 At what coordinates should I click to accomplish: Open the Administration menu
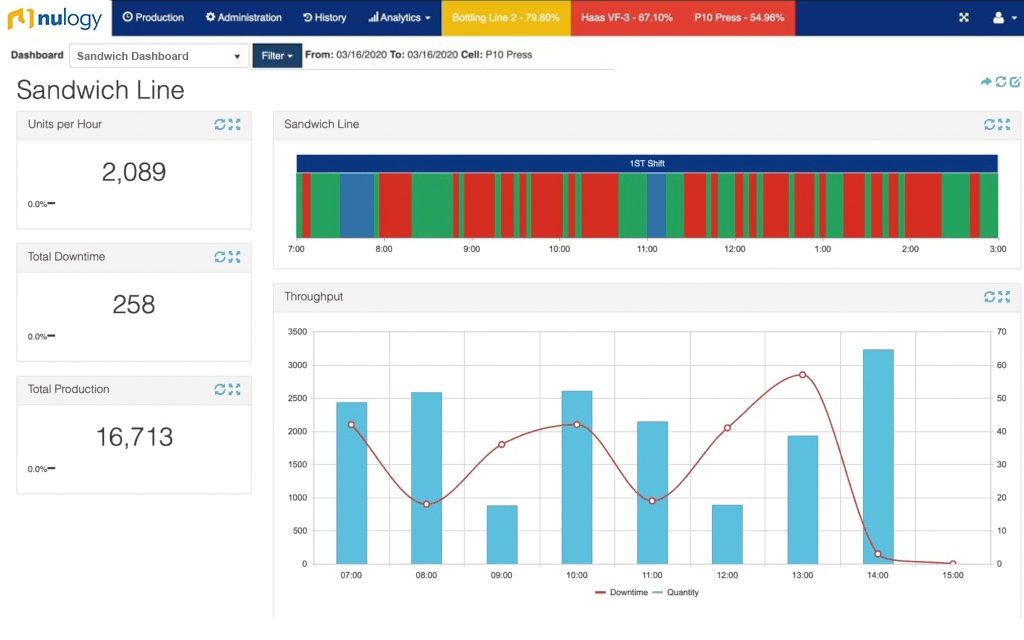point(244,18)
